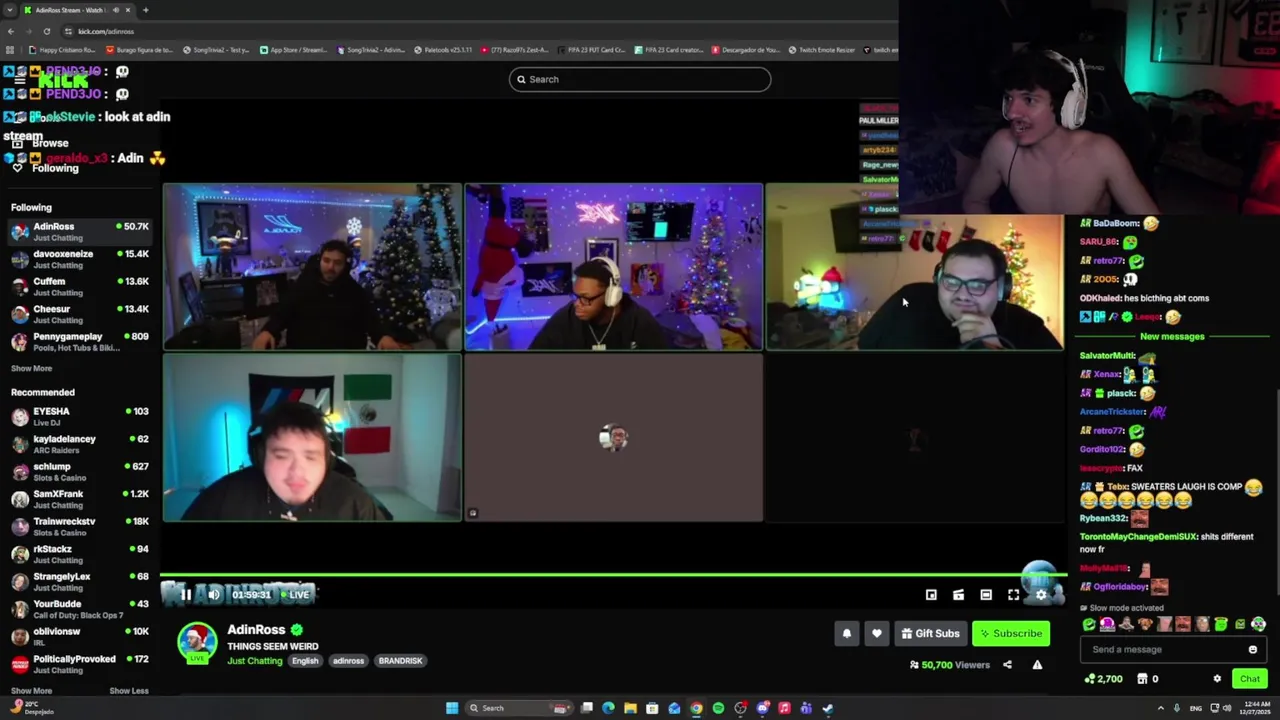The width and height of the screenshot is (1280, 720).
Task: Click the New messages divider
Action: pos(1172,336)
